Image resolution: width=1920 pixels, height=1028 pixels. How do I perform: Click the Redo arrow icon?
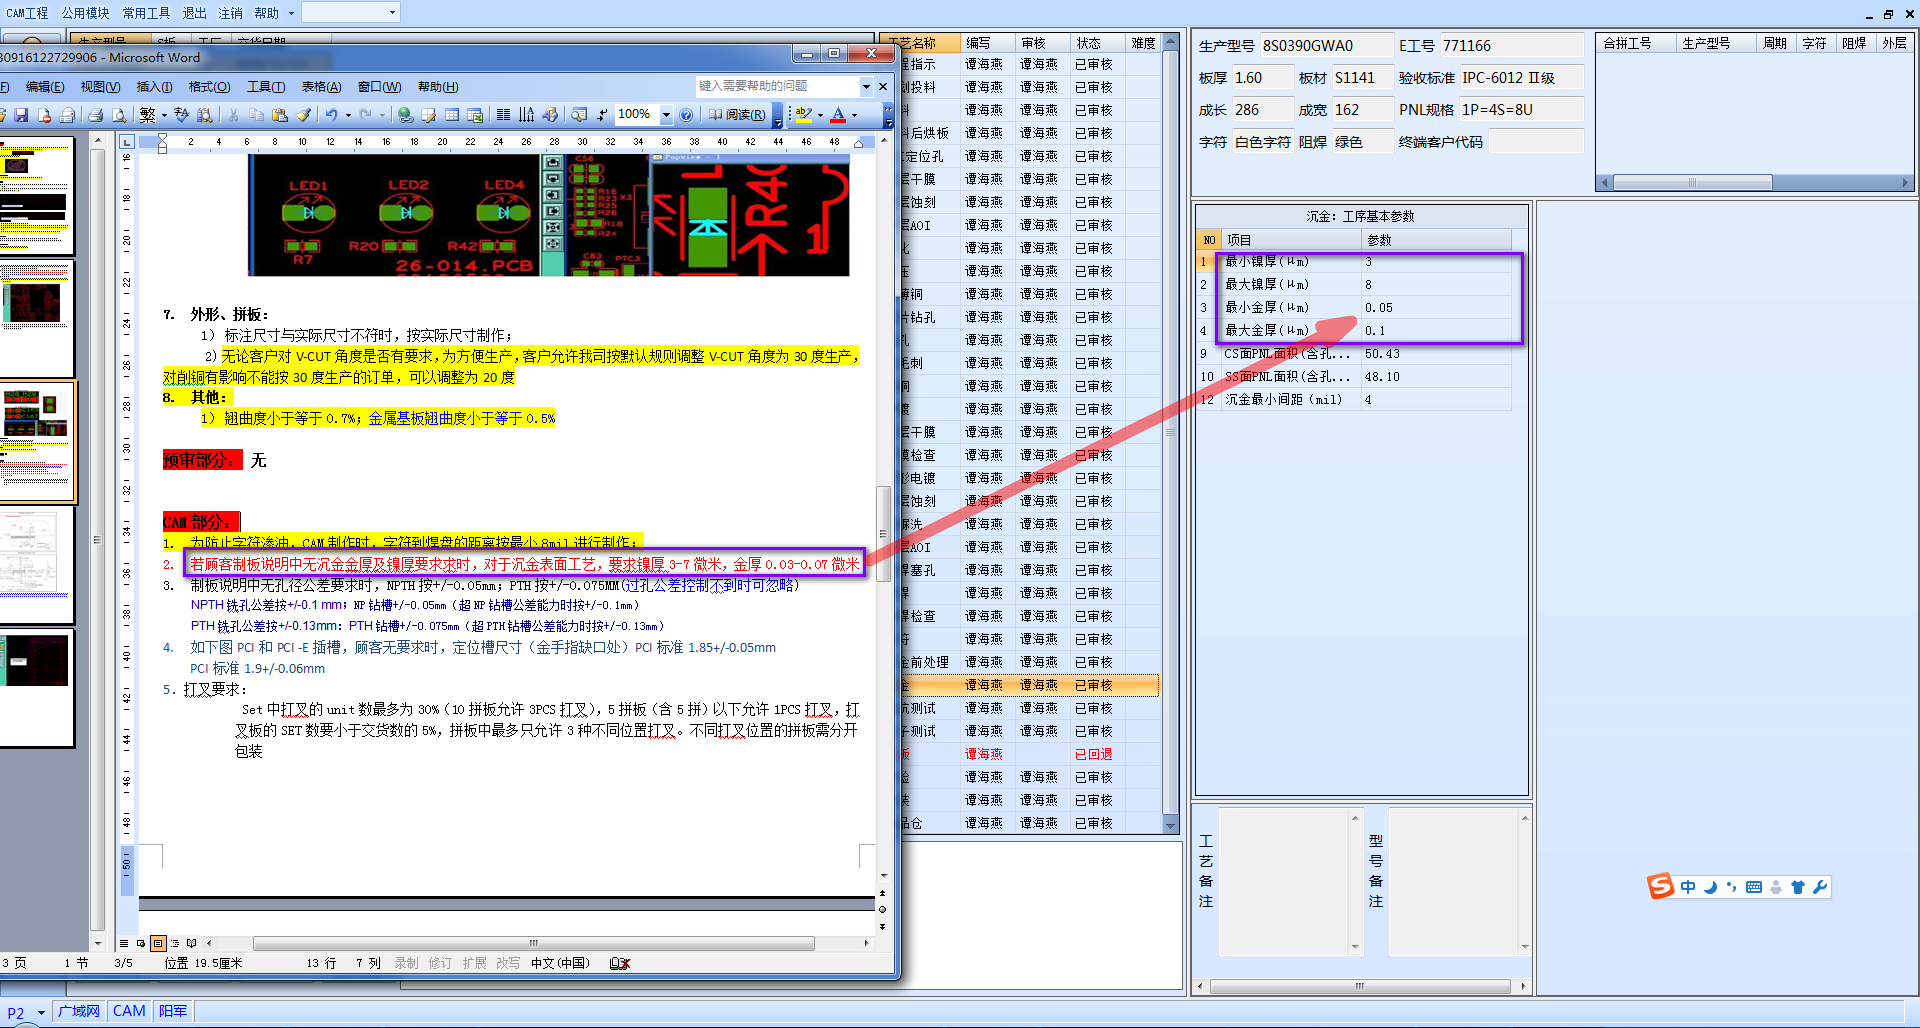coord(366,115)
